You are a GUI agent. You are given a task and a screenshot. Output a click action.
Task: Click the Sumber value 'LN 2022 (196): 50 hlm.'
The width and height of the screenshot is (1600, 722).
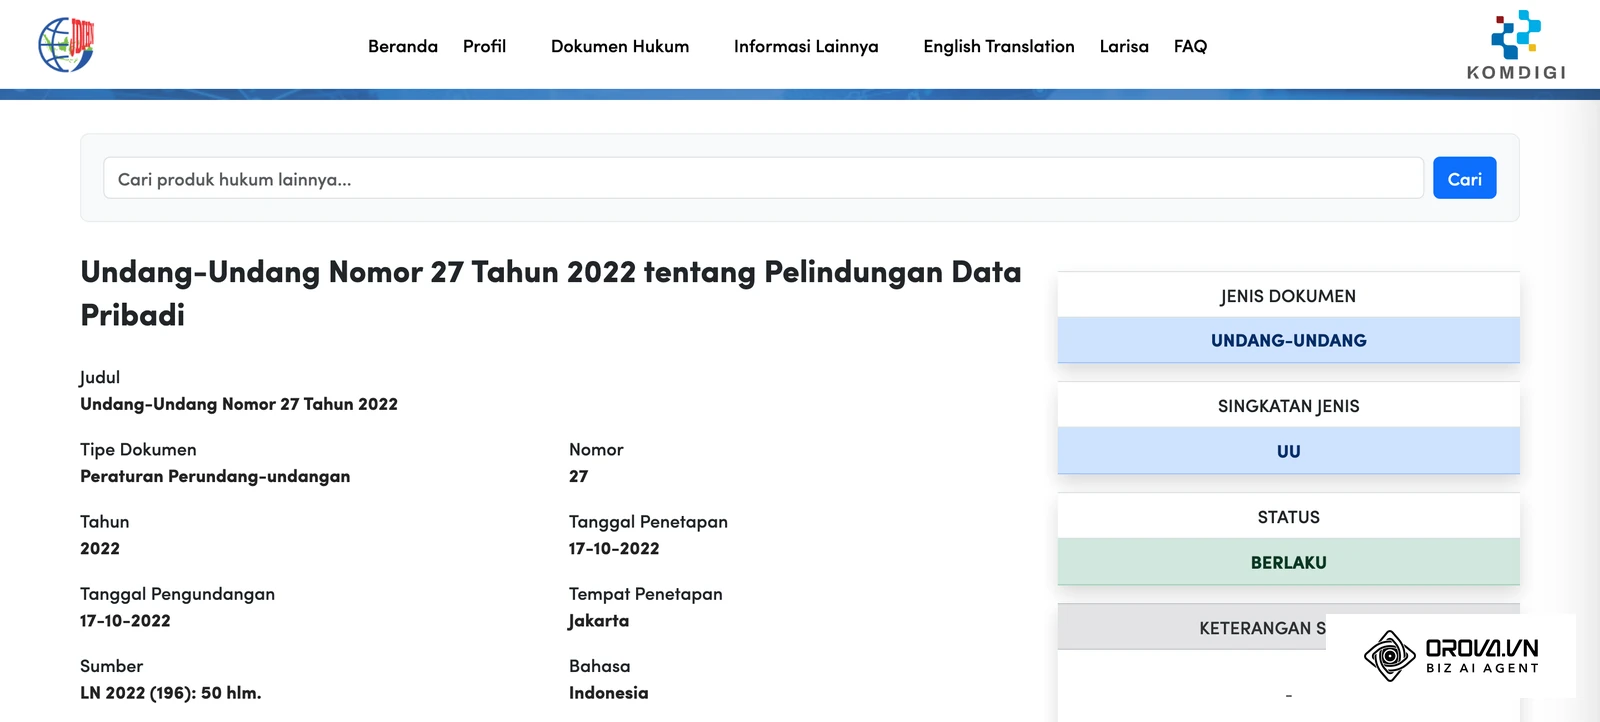click(x=171, y=692)
